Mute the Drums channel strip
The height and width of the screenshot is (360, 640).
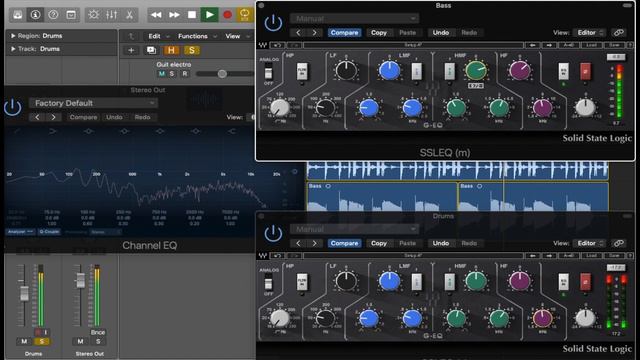pyautogui.click(x=24, y=342)
